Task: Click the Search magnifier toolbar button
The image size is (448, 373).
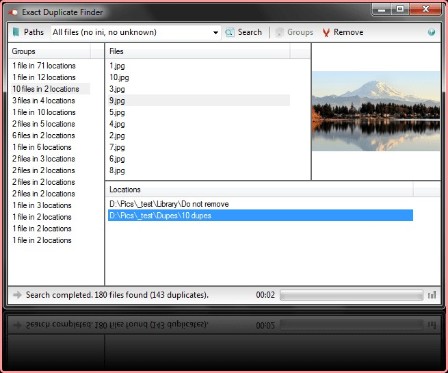Action: click(243, 32)
